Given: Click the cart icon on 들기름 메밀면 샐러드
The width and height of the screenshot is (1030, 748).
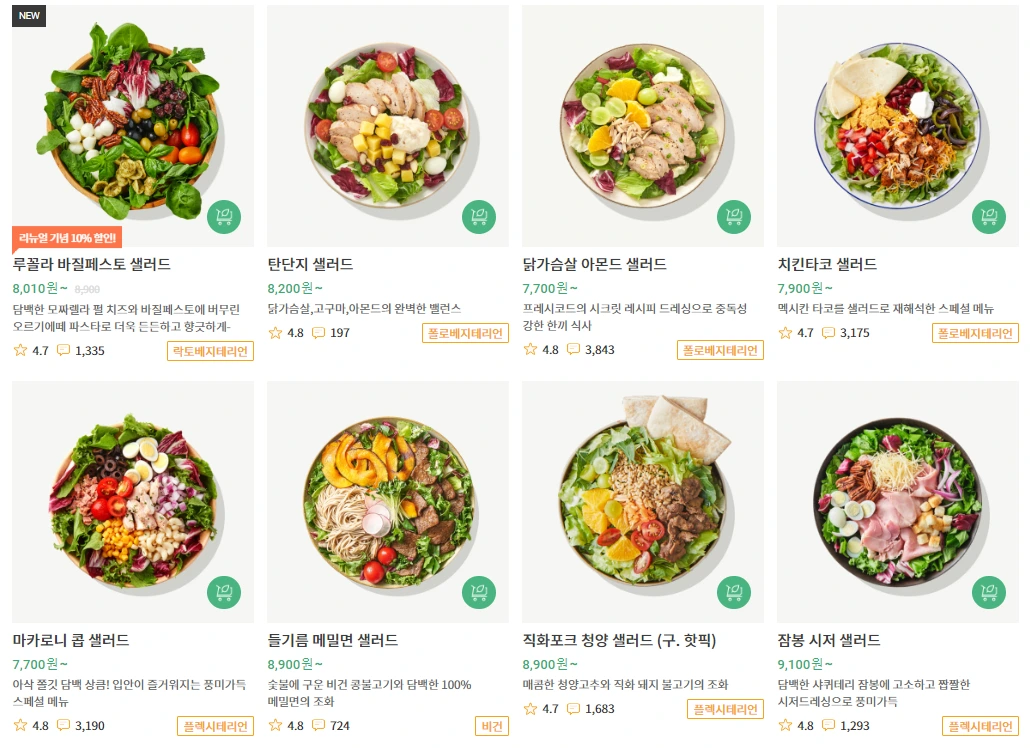Looking at the screenshot, I should 479,592.
